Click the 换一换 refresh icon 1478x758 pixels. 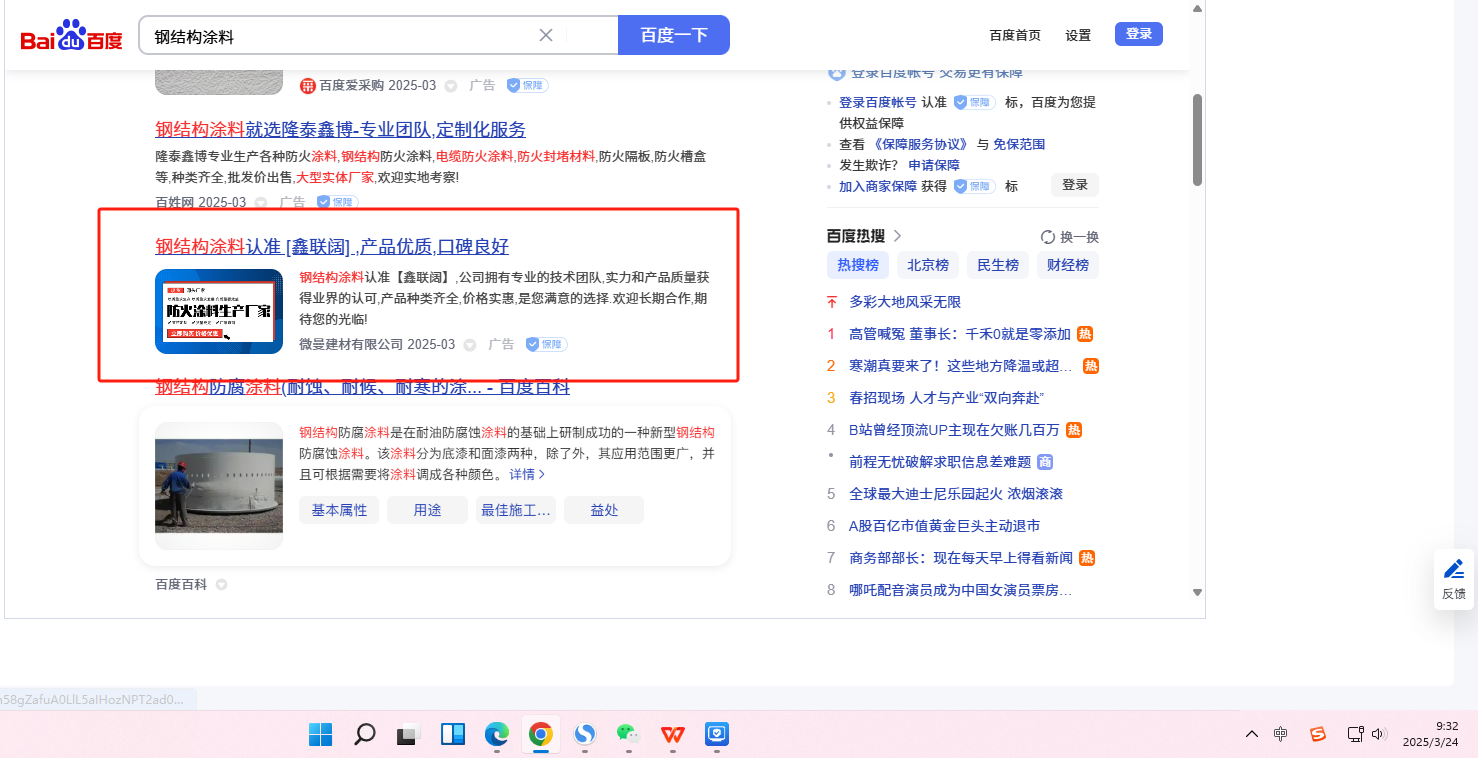pyautogui.click(x=1048, y=237)
